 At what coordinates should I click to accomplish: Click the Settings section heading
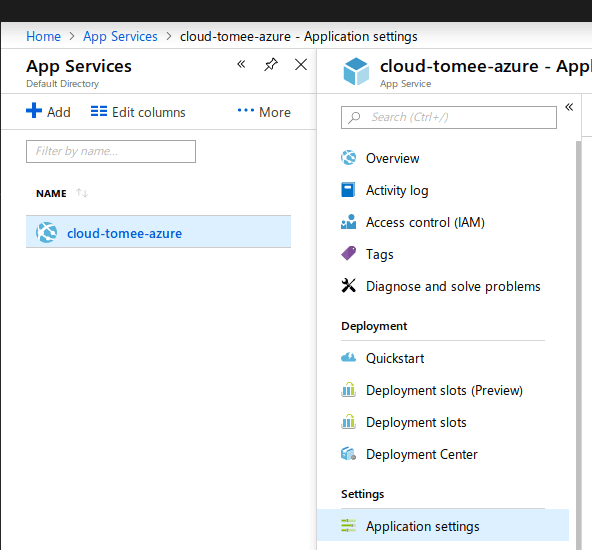(x=362, y=494)
